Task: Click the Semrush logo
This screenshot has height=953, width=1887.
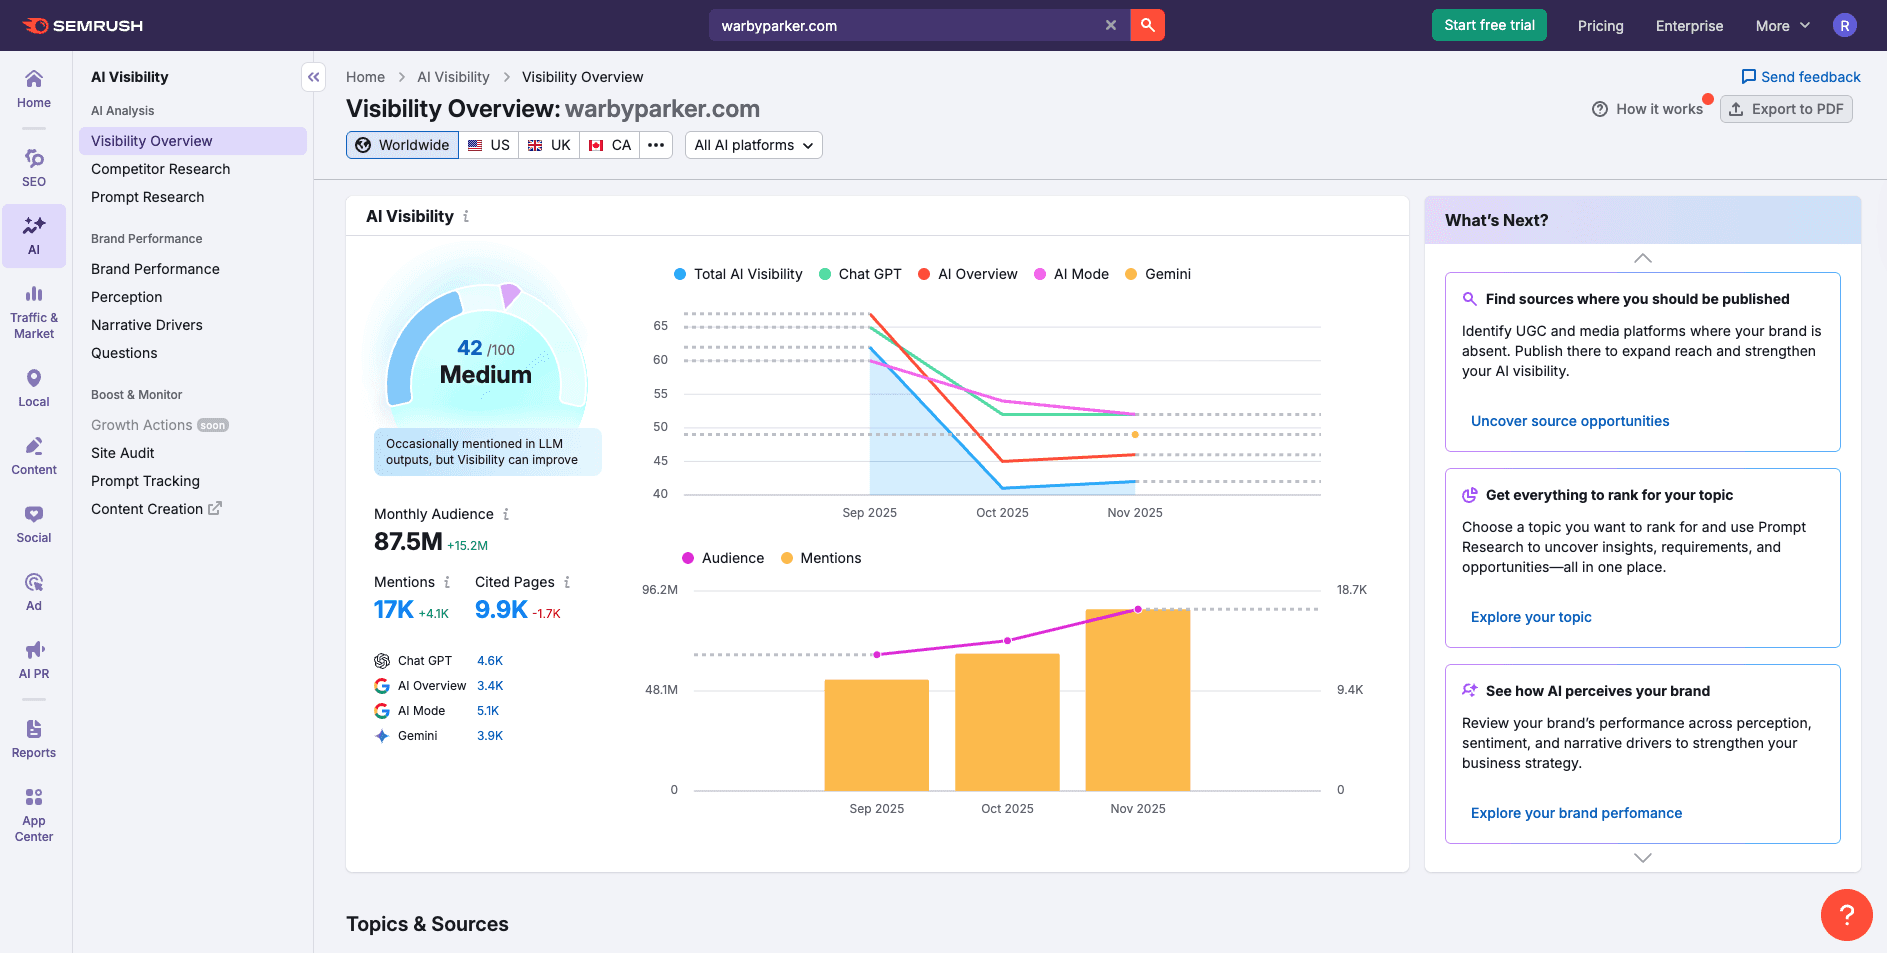Action: (83, 25)
